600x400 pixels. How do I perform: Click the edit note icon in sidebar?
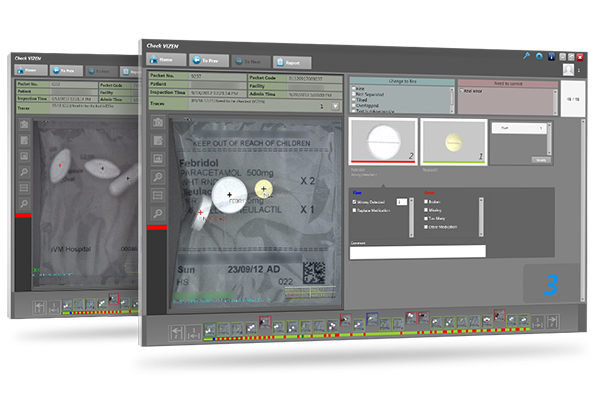[x=158, y=141]
